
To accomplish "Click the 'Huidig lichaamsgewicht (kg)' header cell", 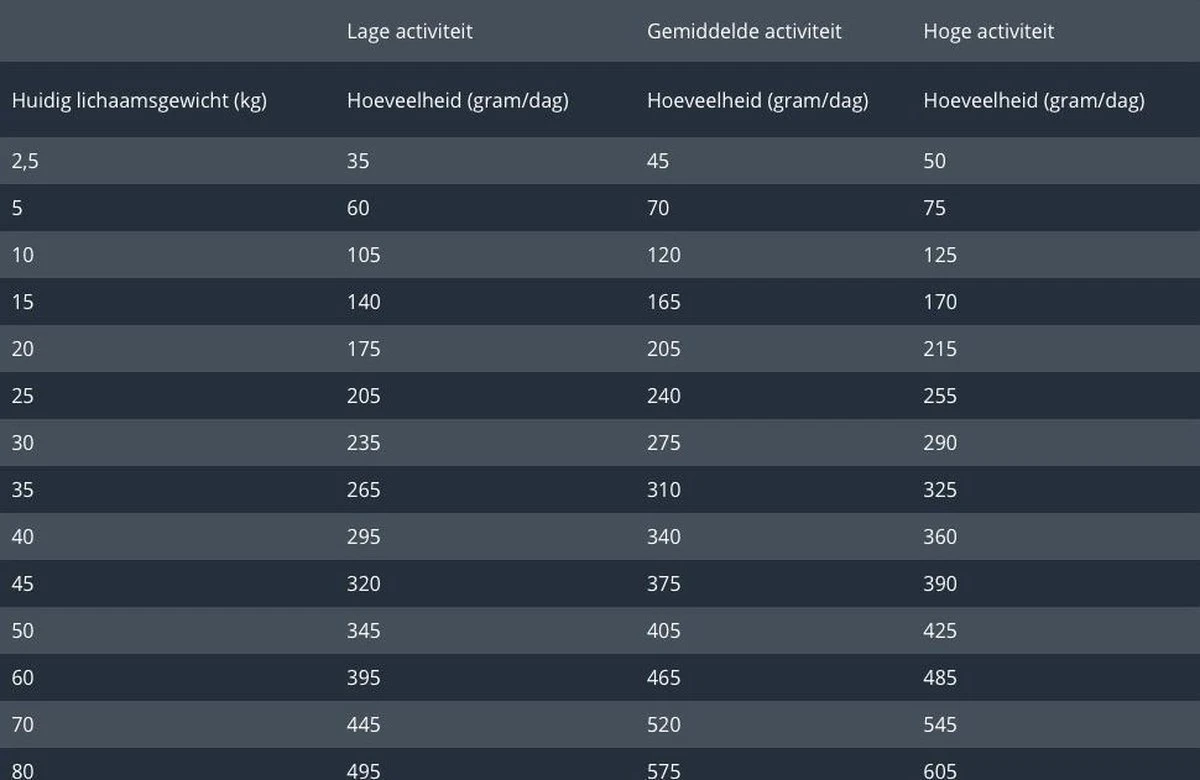I will coord(139,100).
